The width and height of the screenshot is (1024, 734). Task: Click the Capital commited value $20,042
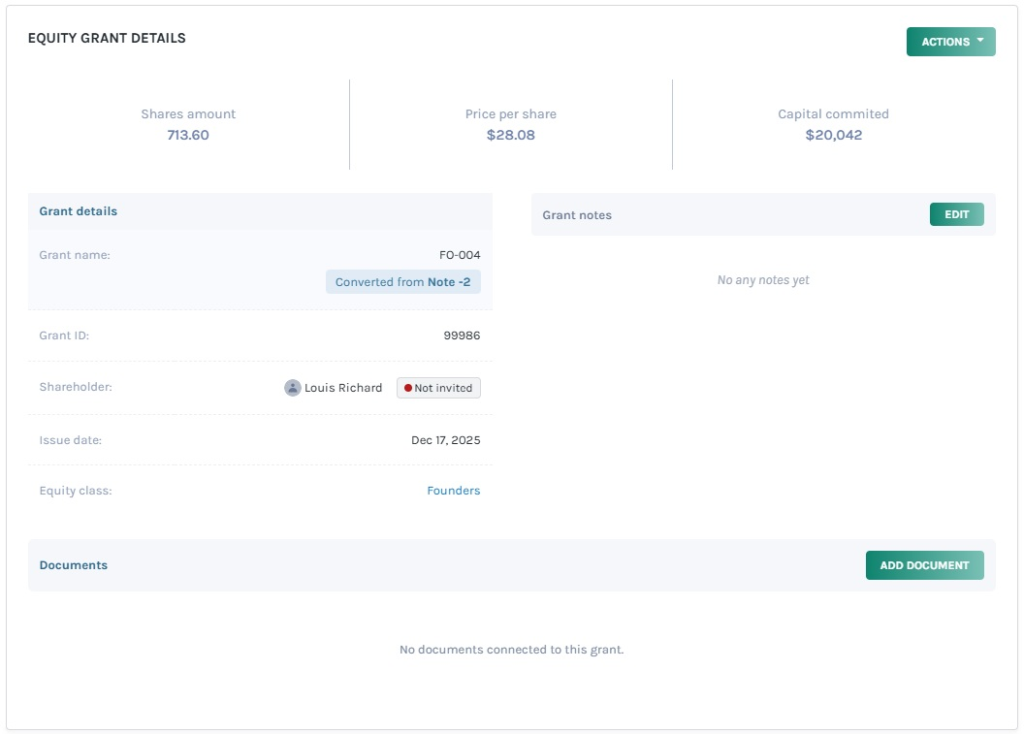coord(833,135)
